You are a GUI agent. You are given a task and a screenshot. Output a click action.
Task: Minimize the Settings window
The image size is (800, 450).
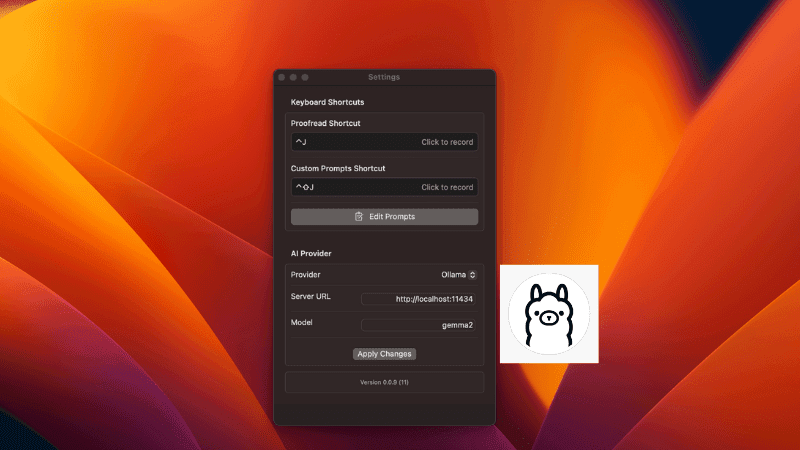tap(293, 77)
